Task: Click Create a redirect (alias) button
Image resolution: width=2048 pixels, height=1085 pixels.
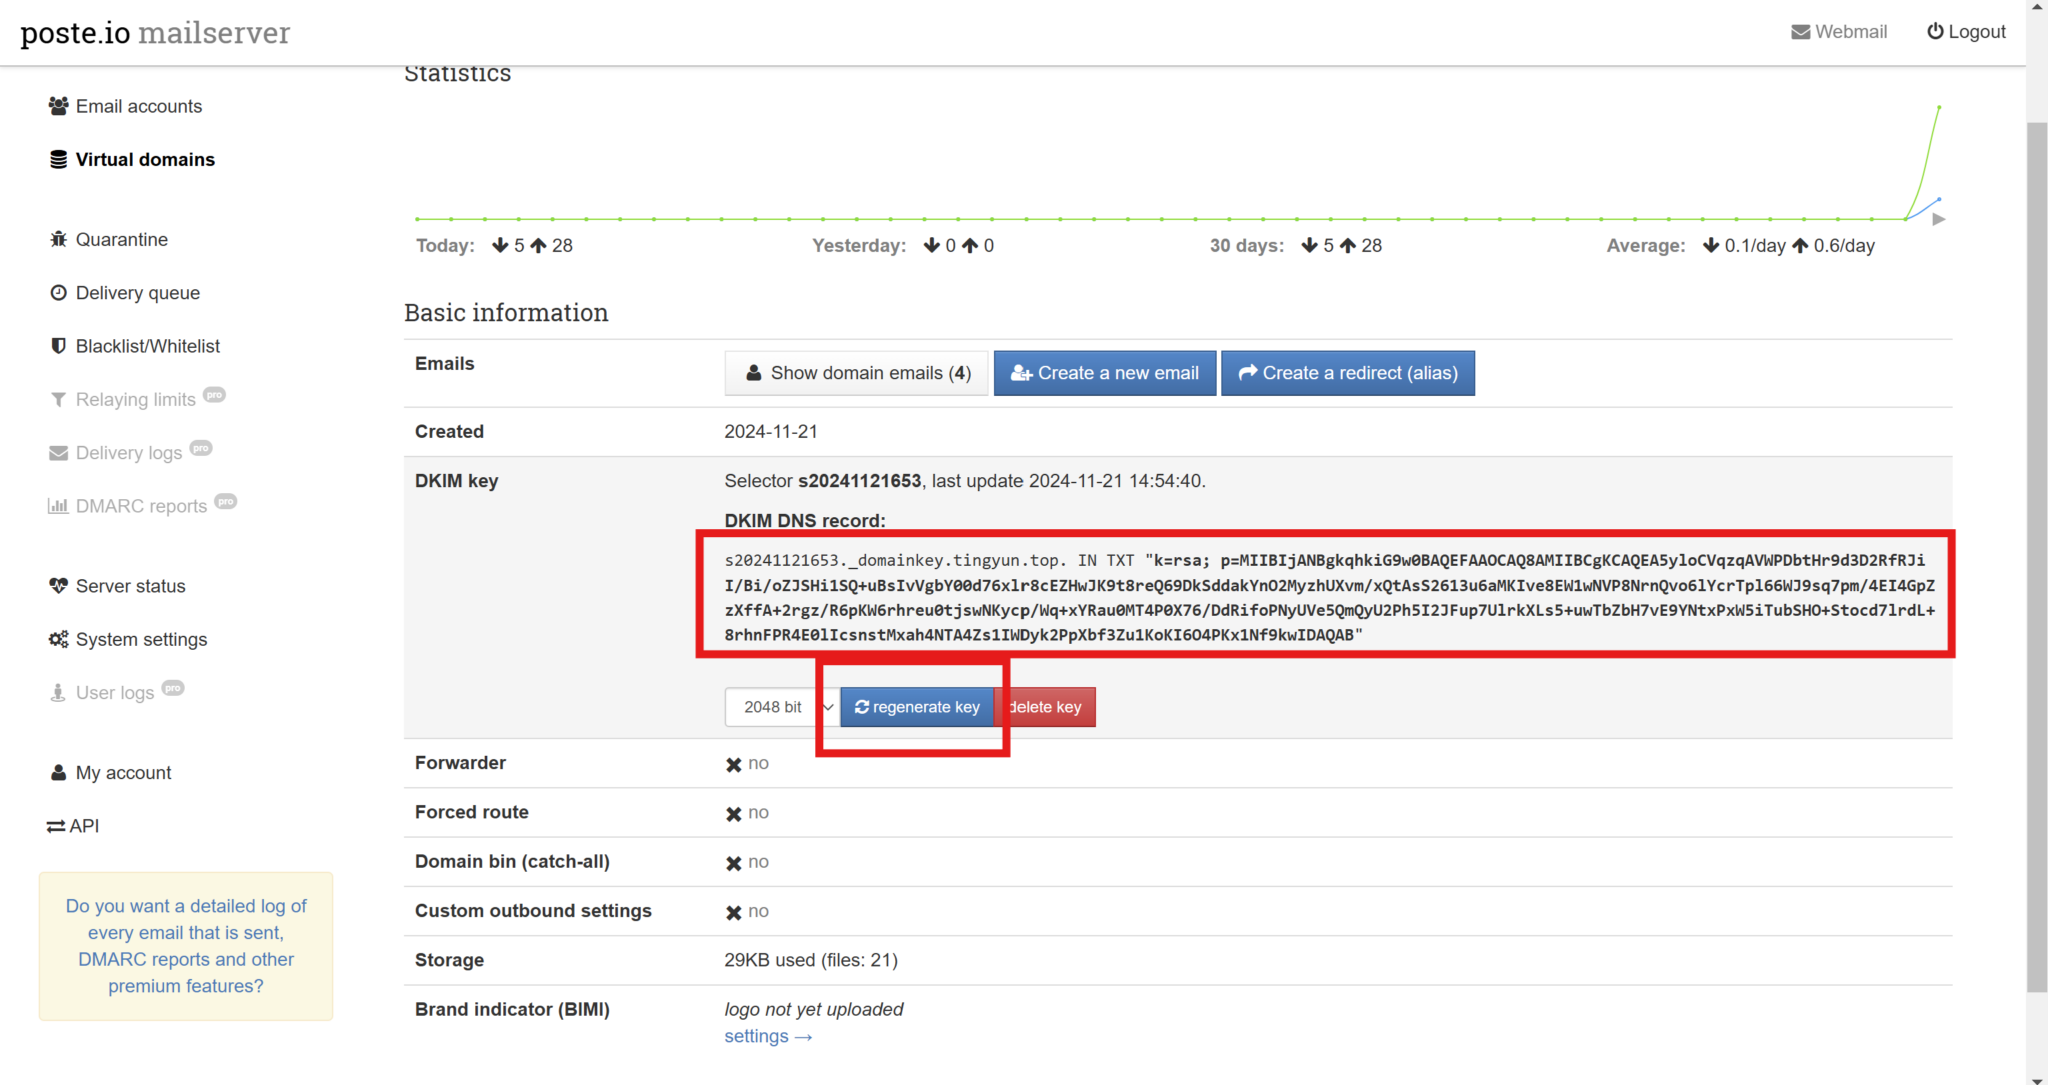Action: 1347,373
